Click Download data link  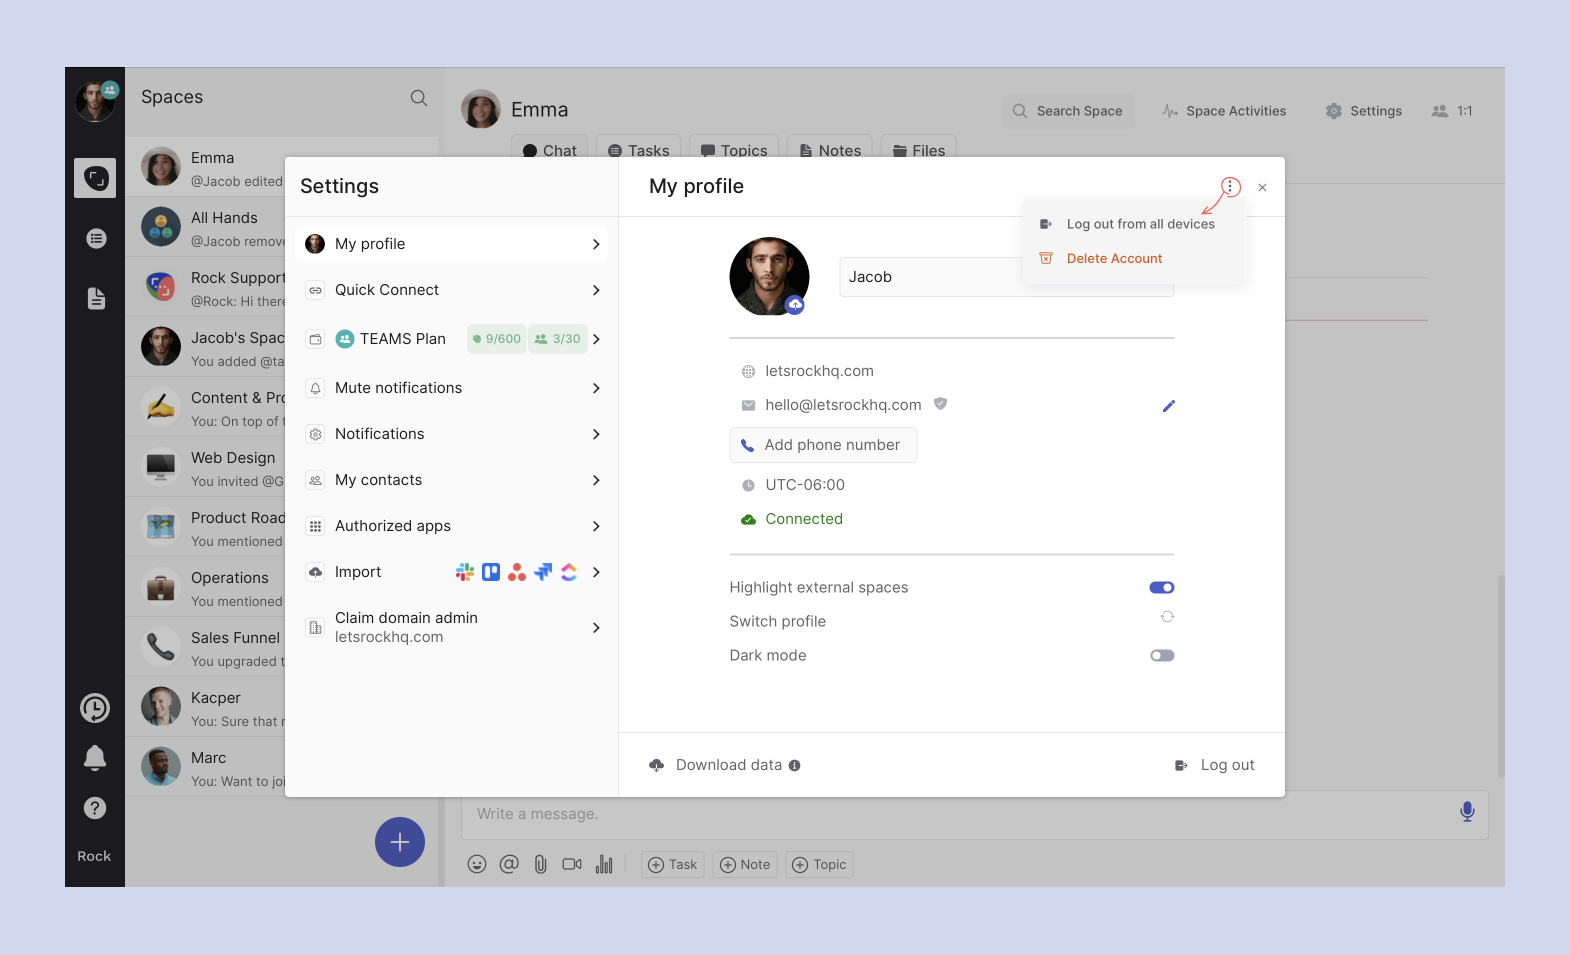pyautogui.click(x=728, y=765)
